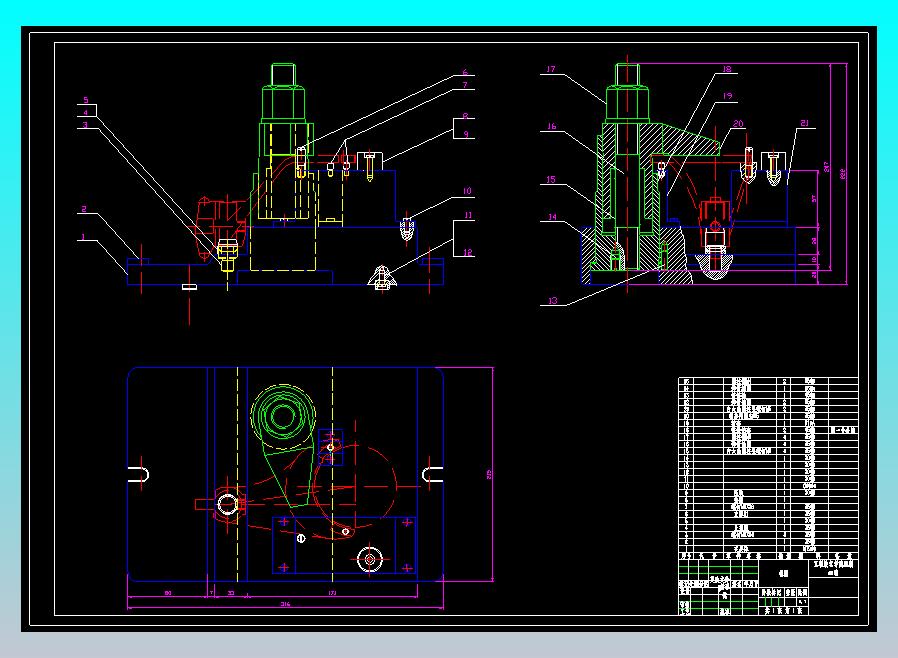This screenshot has width=898, height=658.
Task: Select the vertical 57 dimension
Action: click(x=814, y=199)
